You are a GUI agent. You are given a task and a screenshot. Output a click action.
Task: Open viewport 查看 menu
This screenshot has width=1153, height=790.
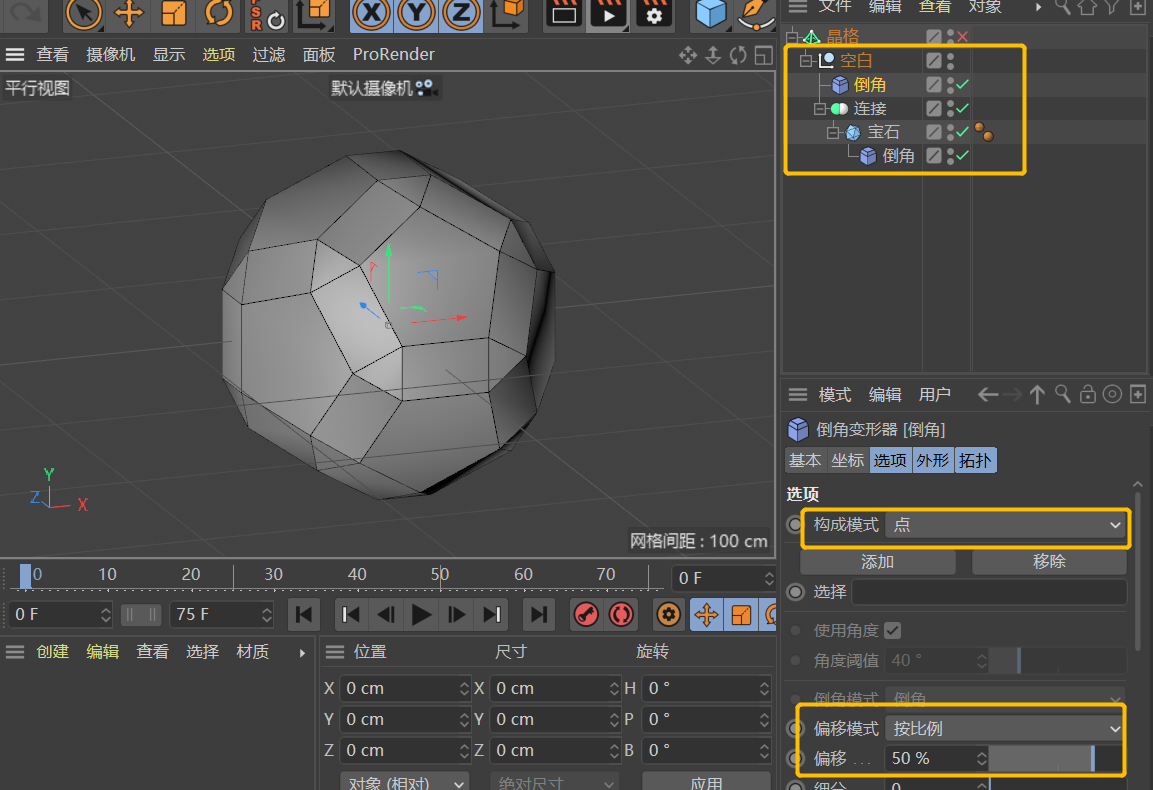coord(52,54)
